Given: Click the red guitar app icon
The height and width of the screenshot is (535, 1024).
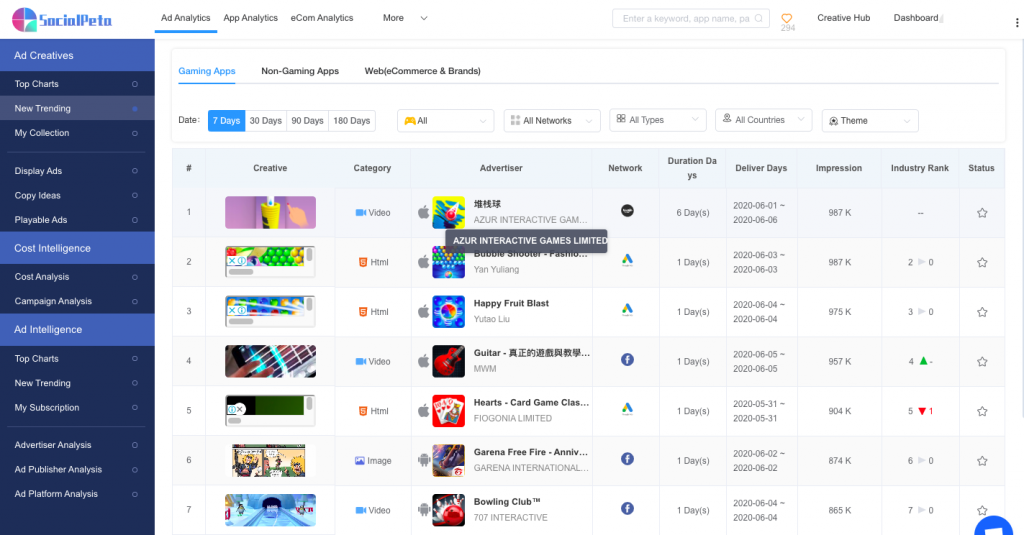Looking at the screenshot, I should pyautogui.click(x=448, y=361).
